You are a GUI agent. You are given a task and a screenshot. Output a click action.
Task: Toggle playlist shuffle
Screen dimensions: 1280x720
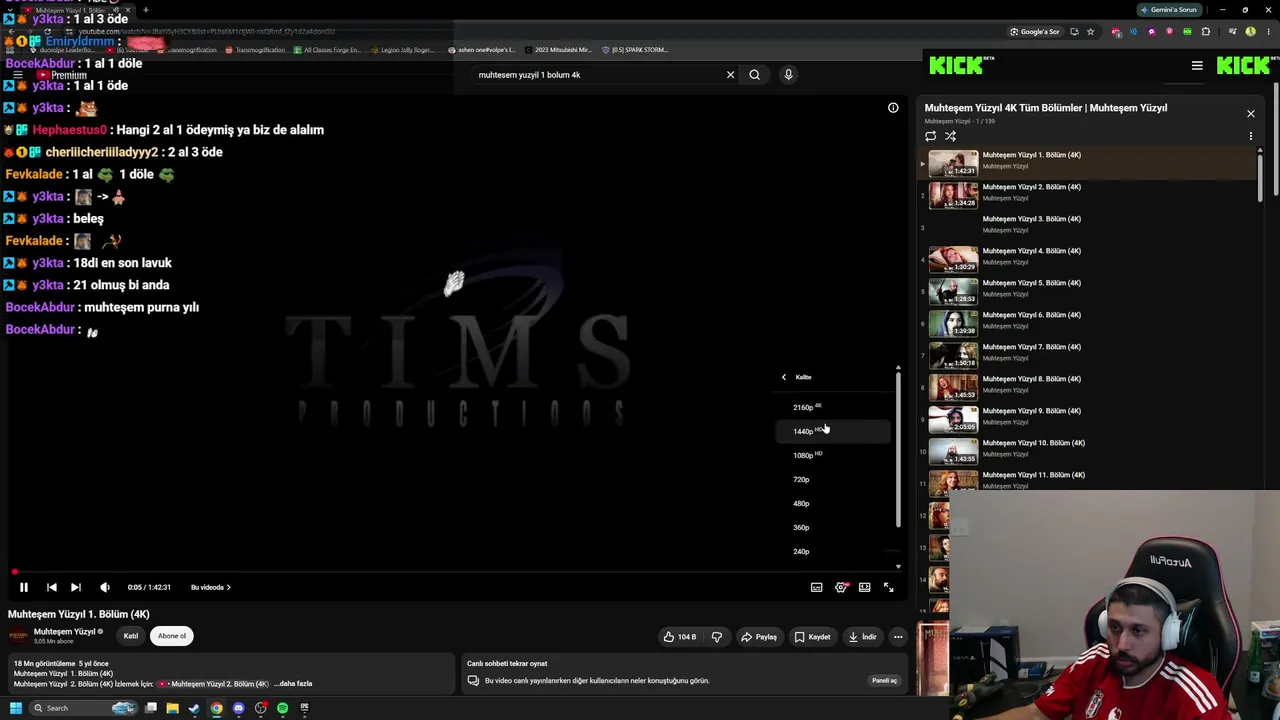point(951,136)
